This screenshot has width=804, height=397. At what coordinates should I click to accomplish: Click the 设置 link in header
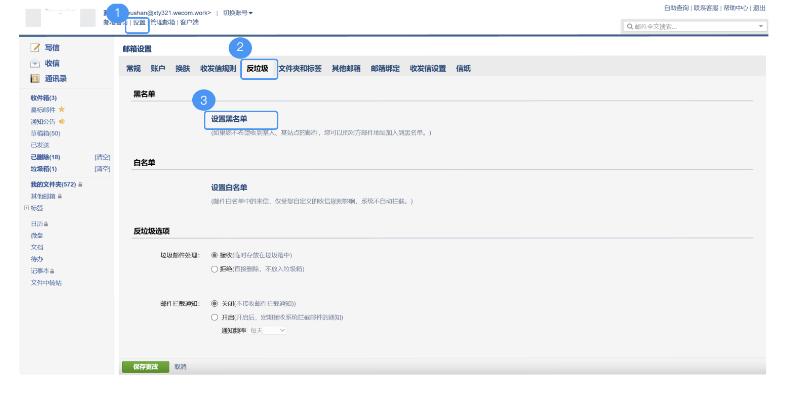(139, 23)
